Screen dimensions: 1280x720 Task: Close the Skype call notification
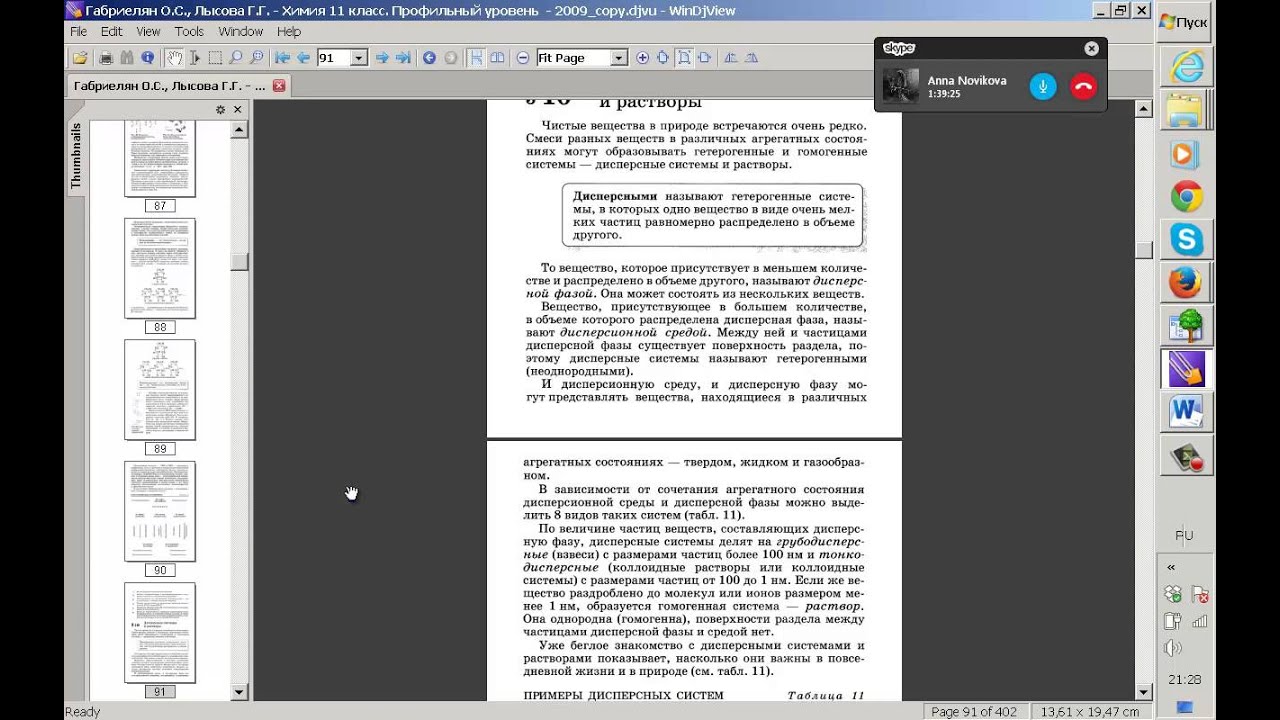click(x=1091, y=48)
